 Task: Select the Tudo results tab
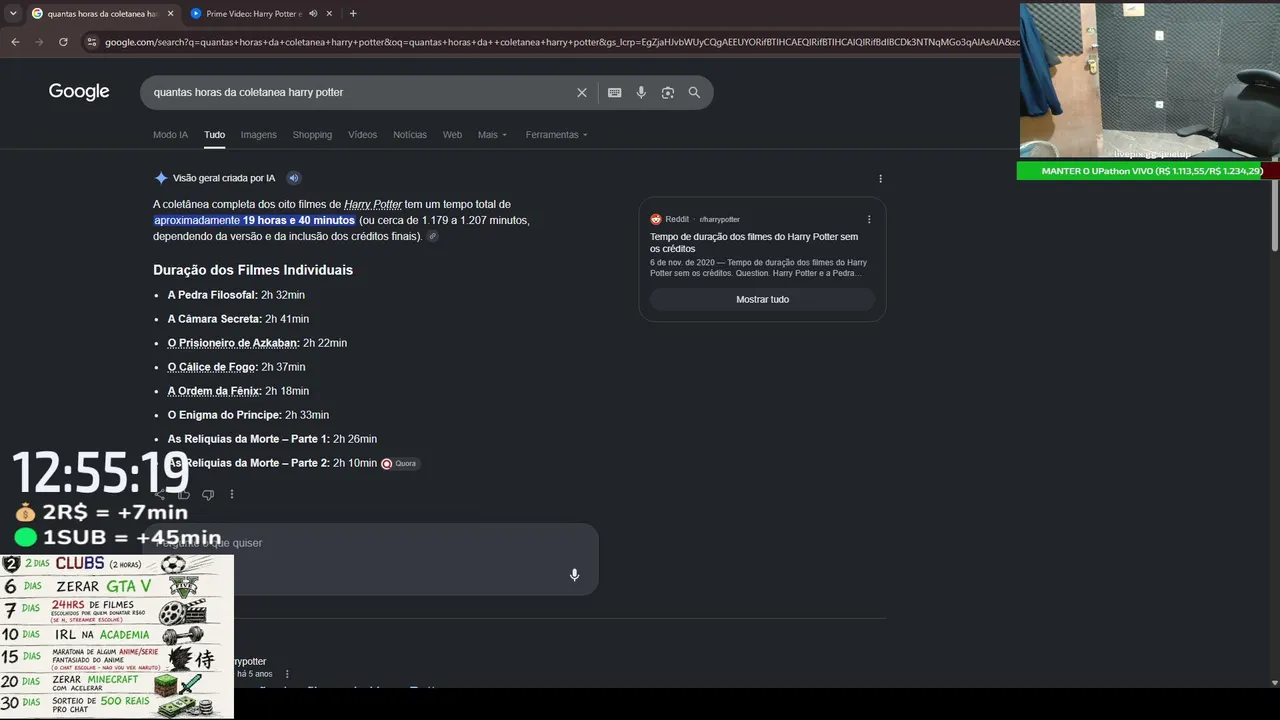coord(214,135)
